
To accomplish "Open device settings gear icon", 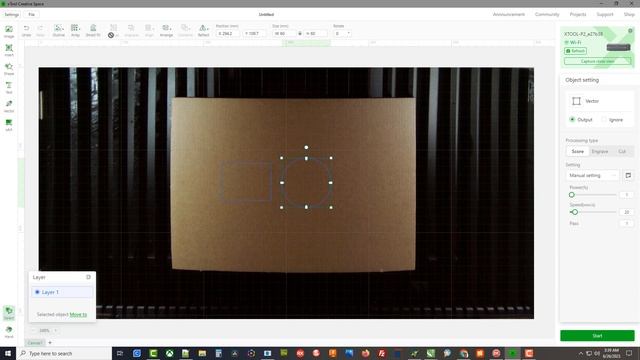I will click(x=630, y=31).
